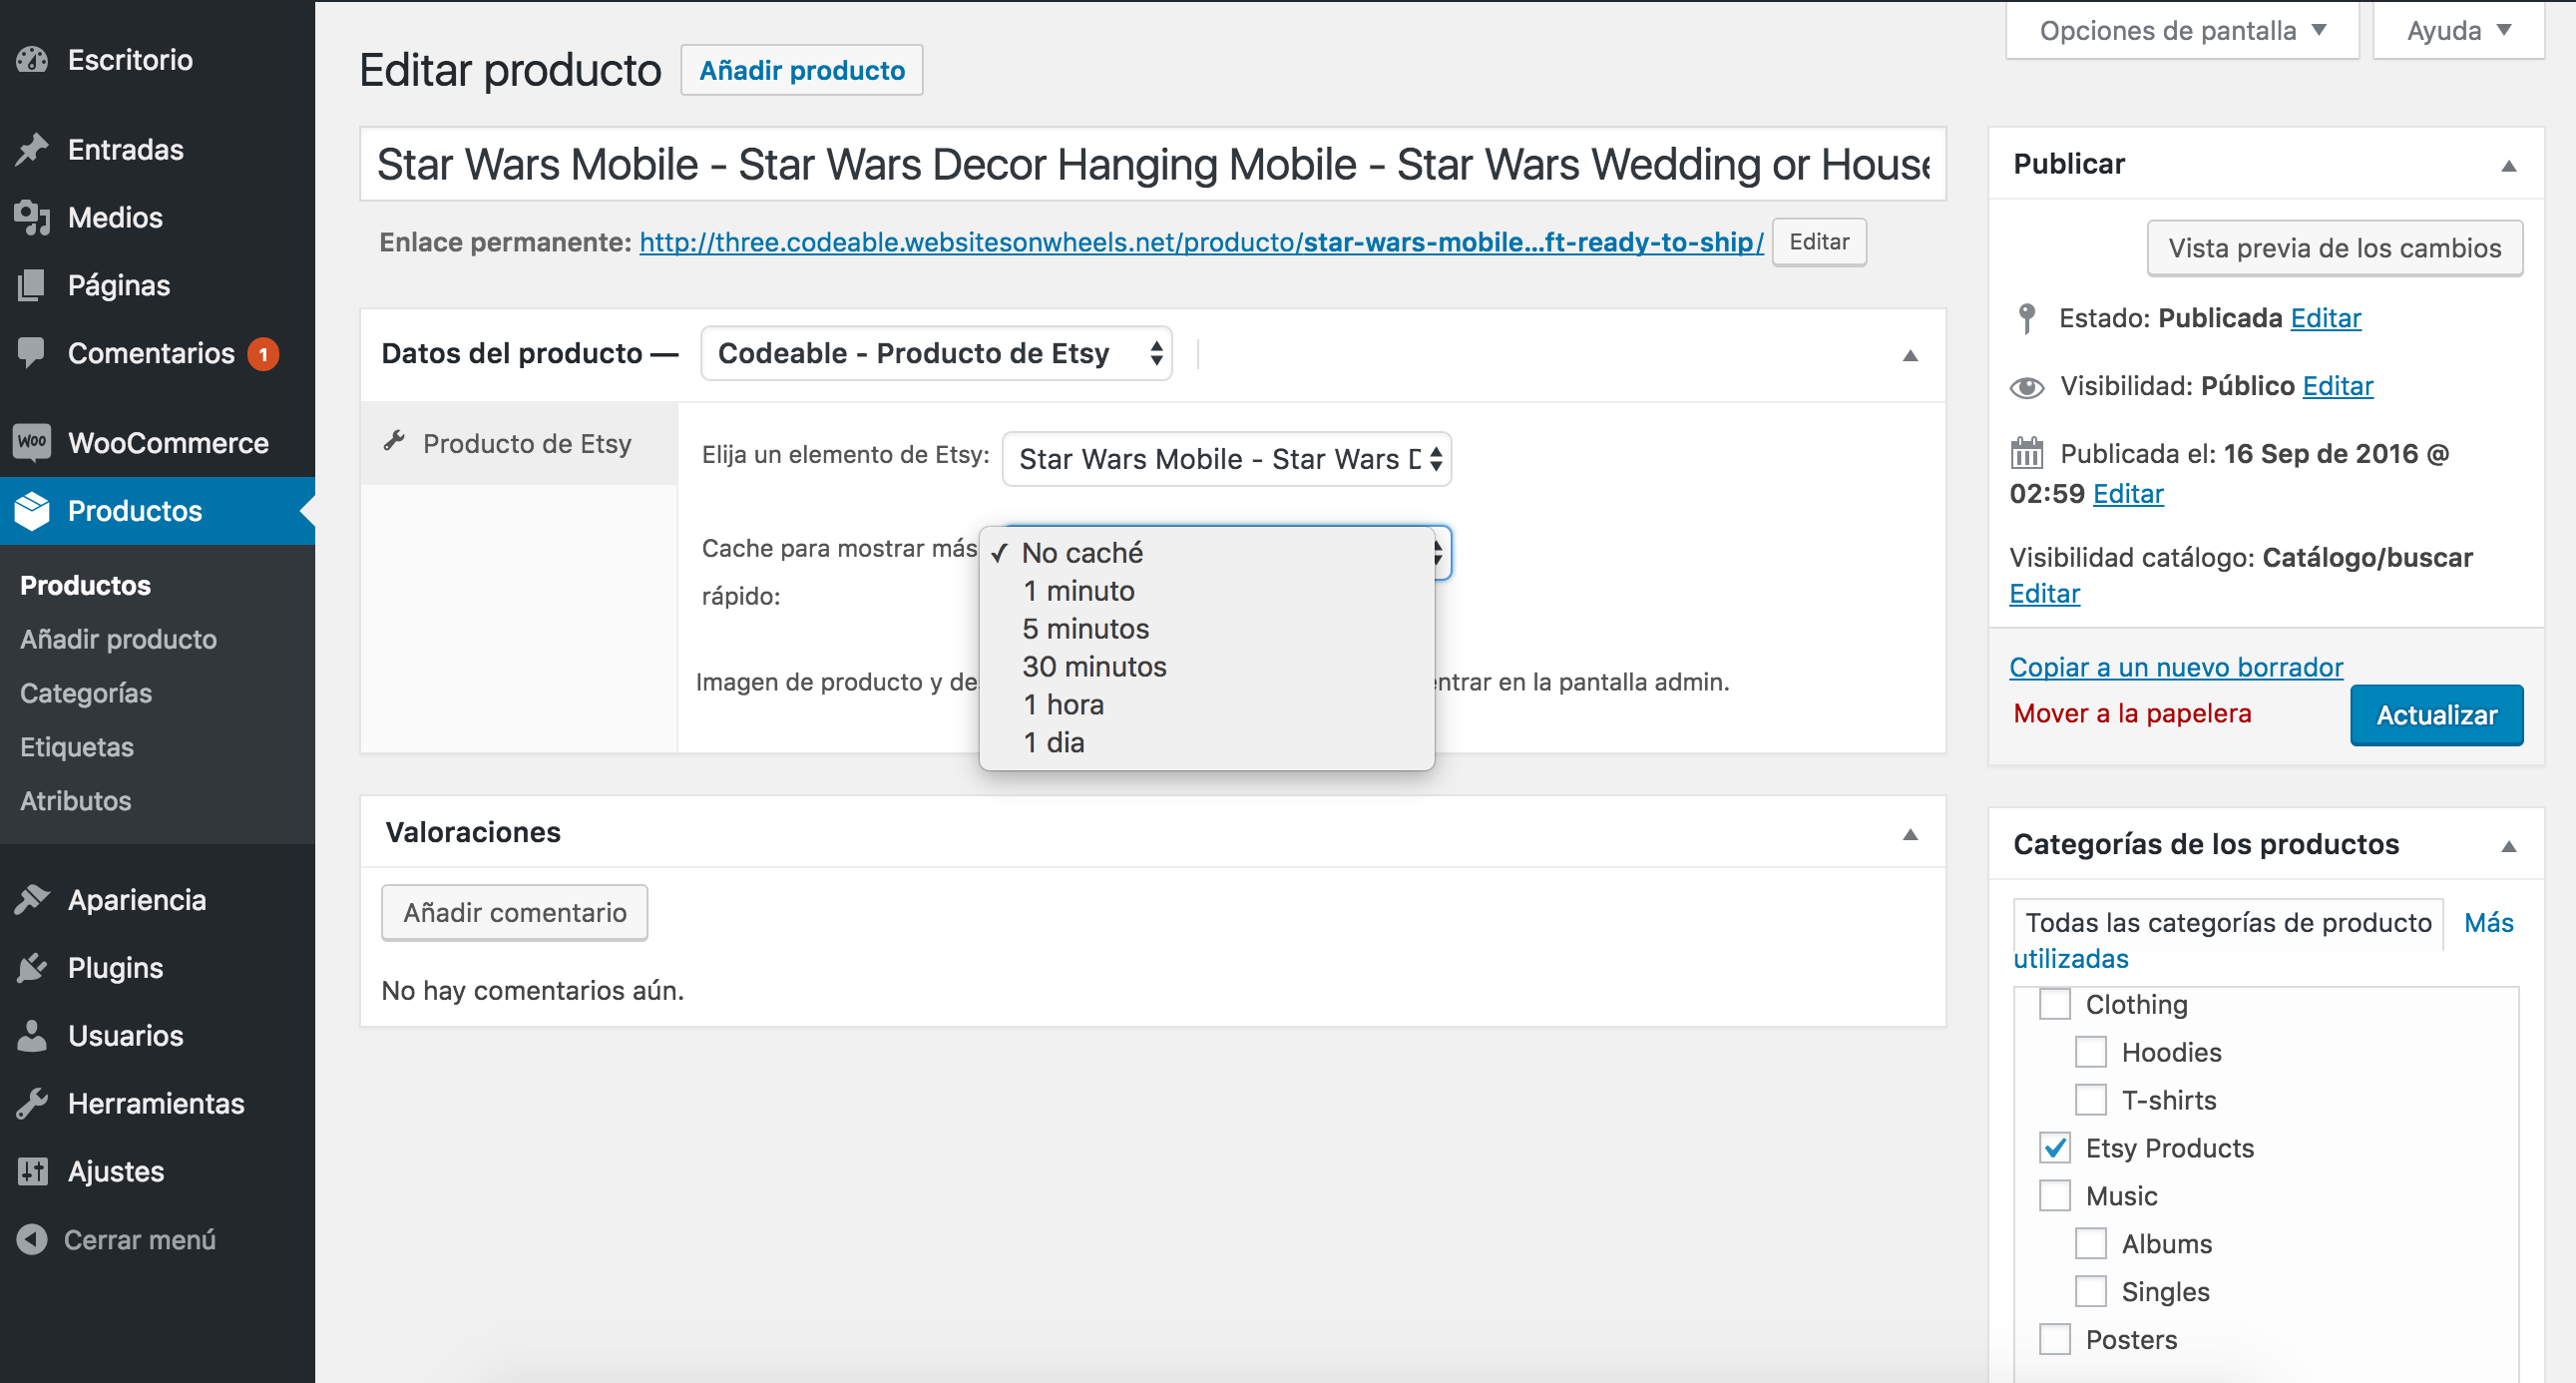This screenshot has width=2576, height=1383.
Task: Expand the Opciones de pantalla panel
Action: coord(2182,31)
